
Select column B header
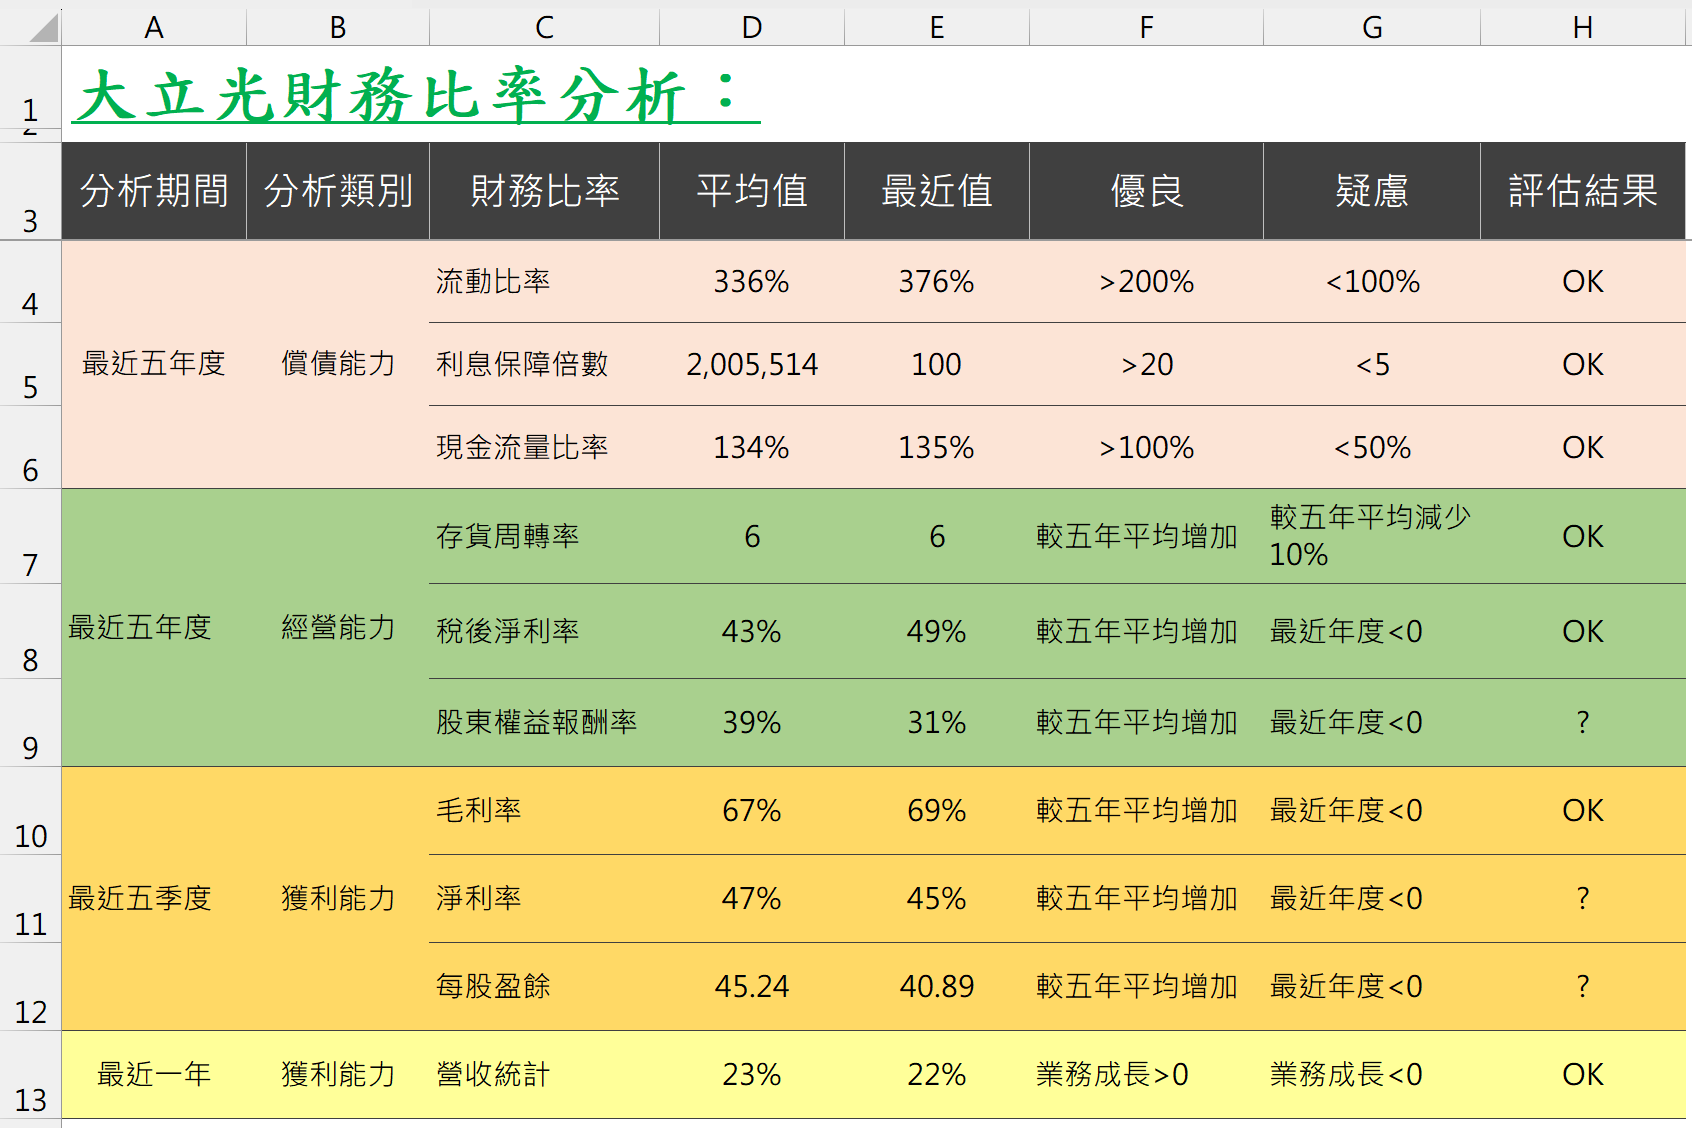338,27
